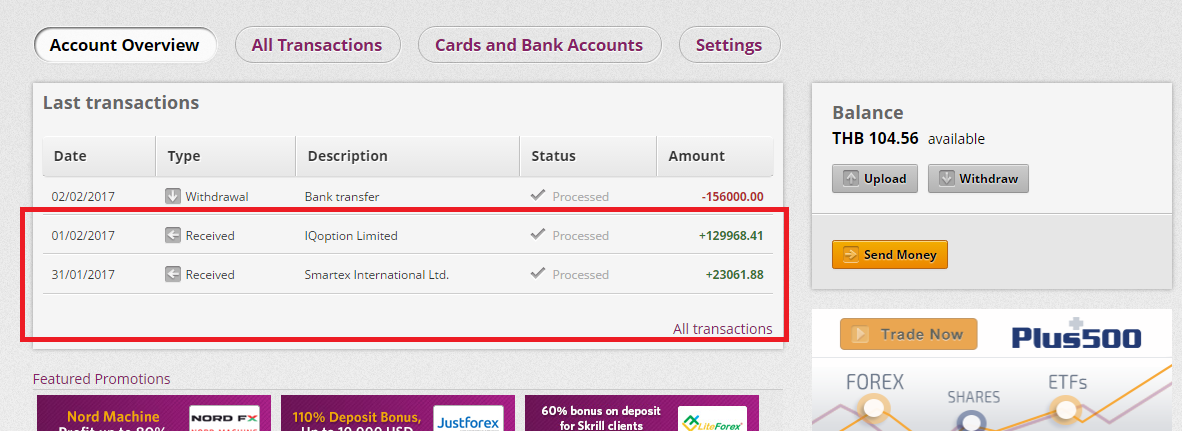This screenshot has width=1182, height=431.
Task: Click the Processed checkmark for Bank transfer
Action: [x=537, y=195]
